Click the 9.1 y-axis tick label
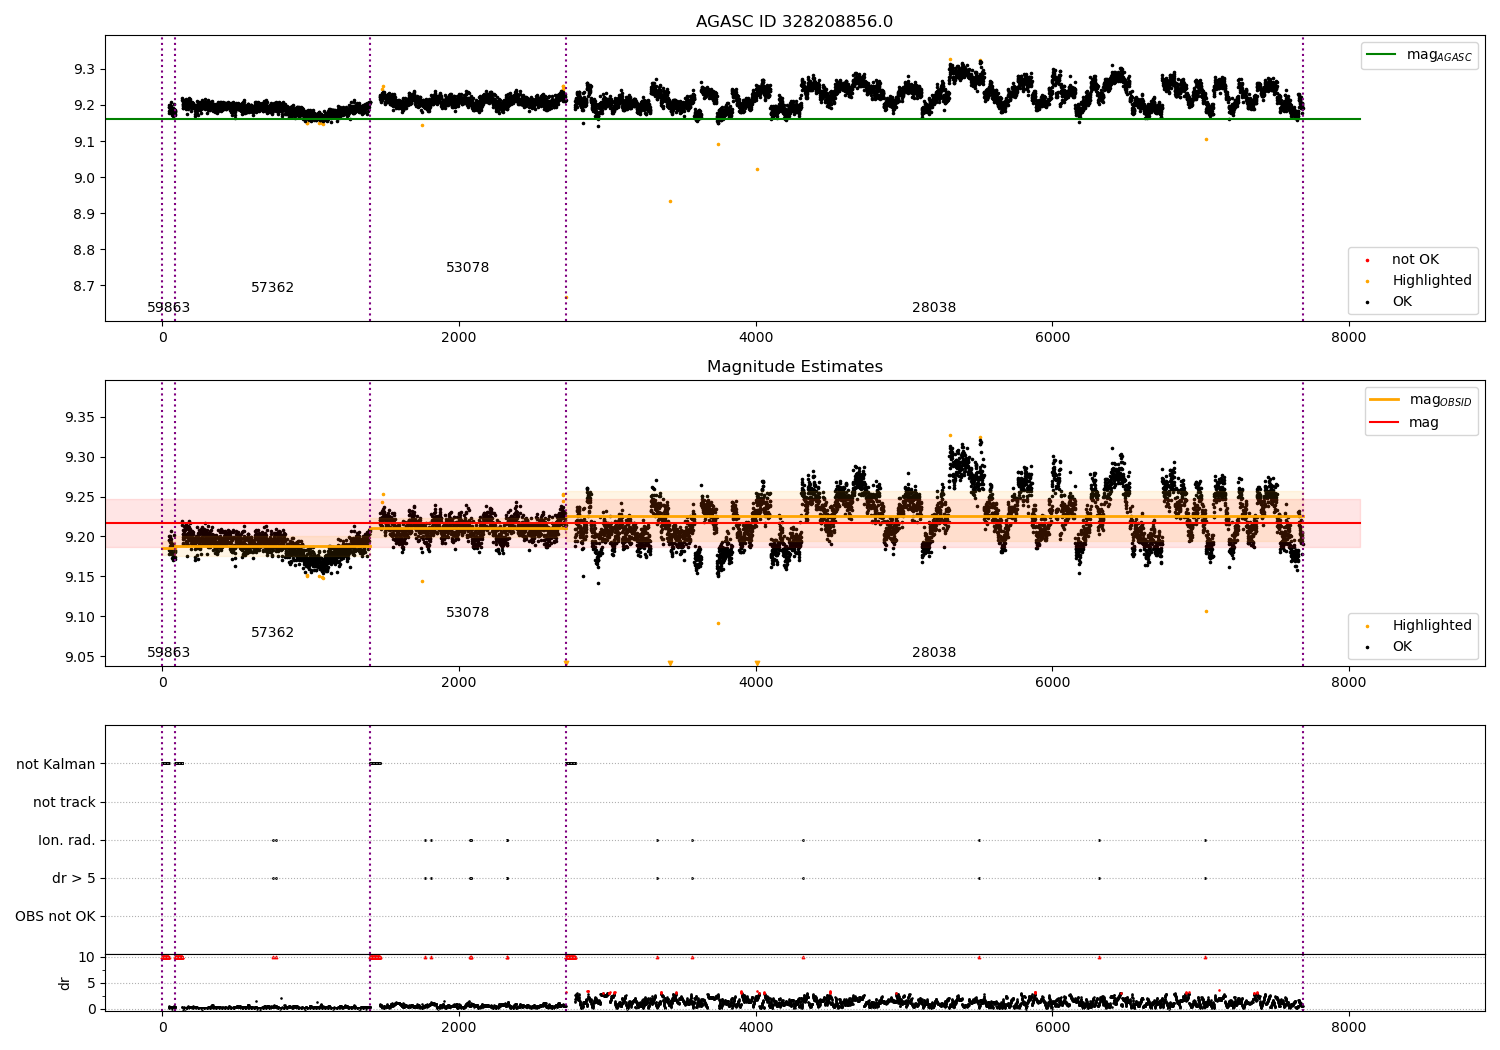Image resolution: width=1500 pixels, height=1050 pixels. [x=84, y=143]
